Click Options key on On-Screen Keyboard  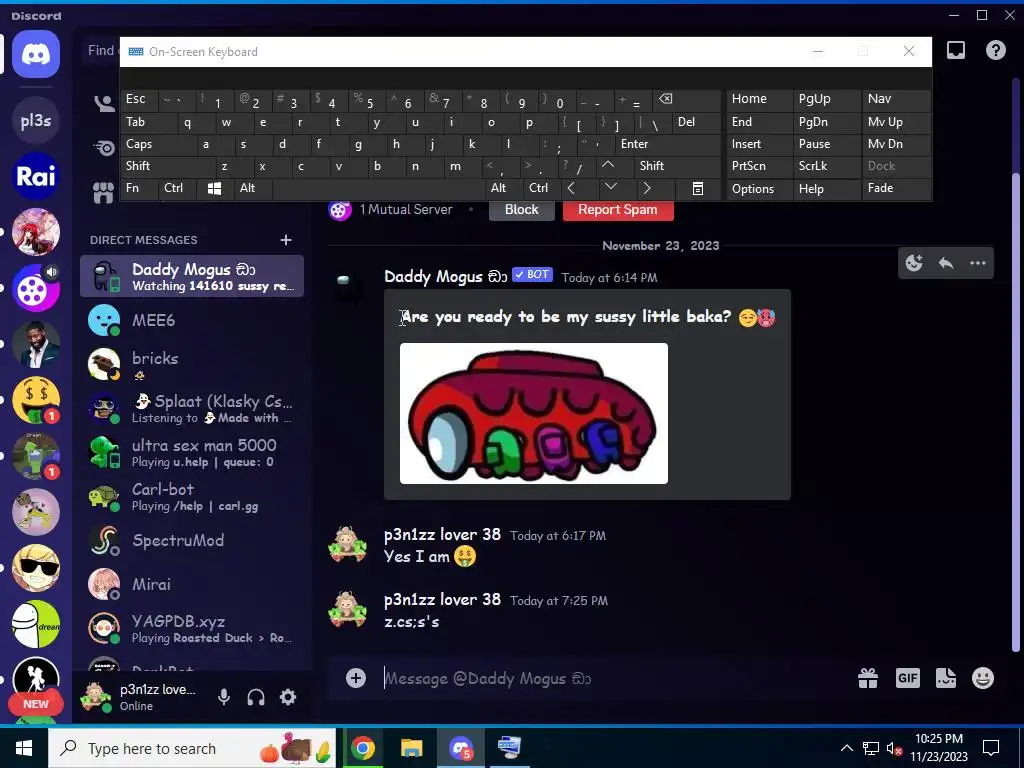point(758,189)
